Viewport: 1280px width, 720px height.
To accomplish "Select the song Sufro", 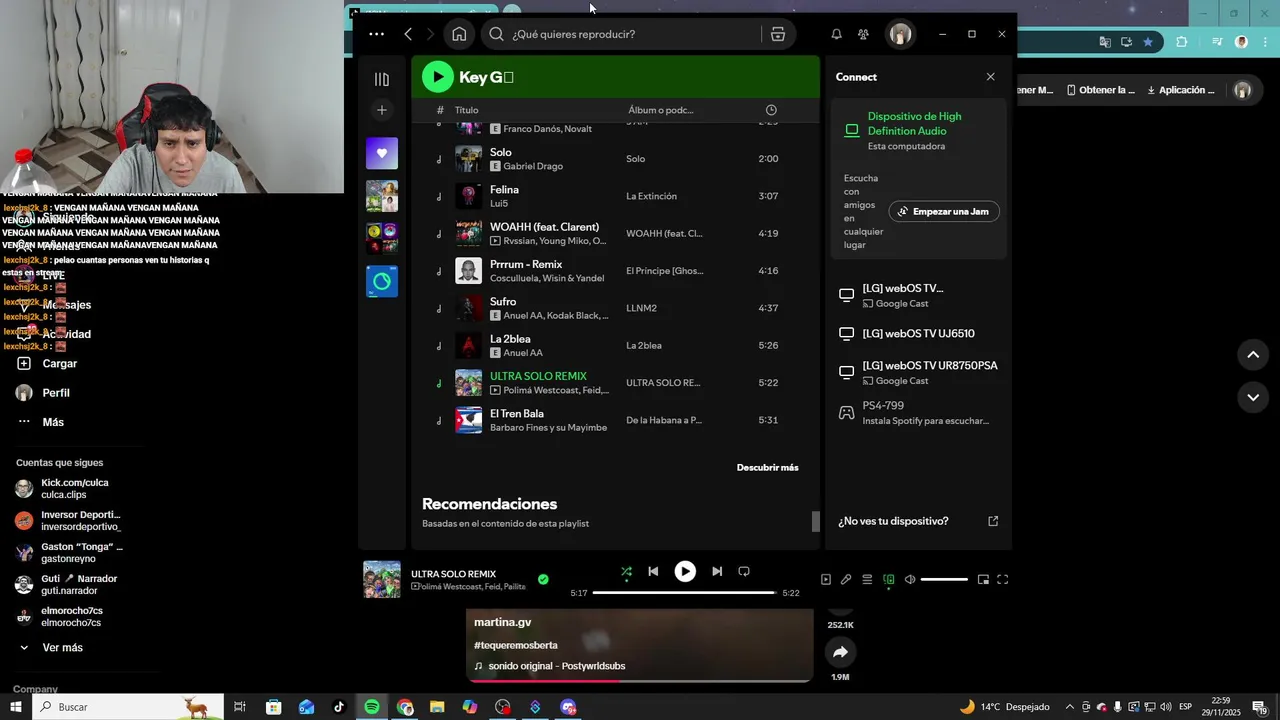I will coord(615,308).
